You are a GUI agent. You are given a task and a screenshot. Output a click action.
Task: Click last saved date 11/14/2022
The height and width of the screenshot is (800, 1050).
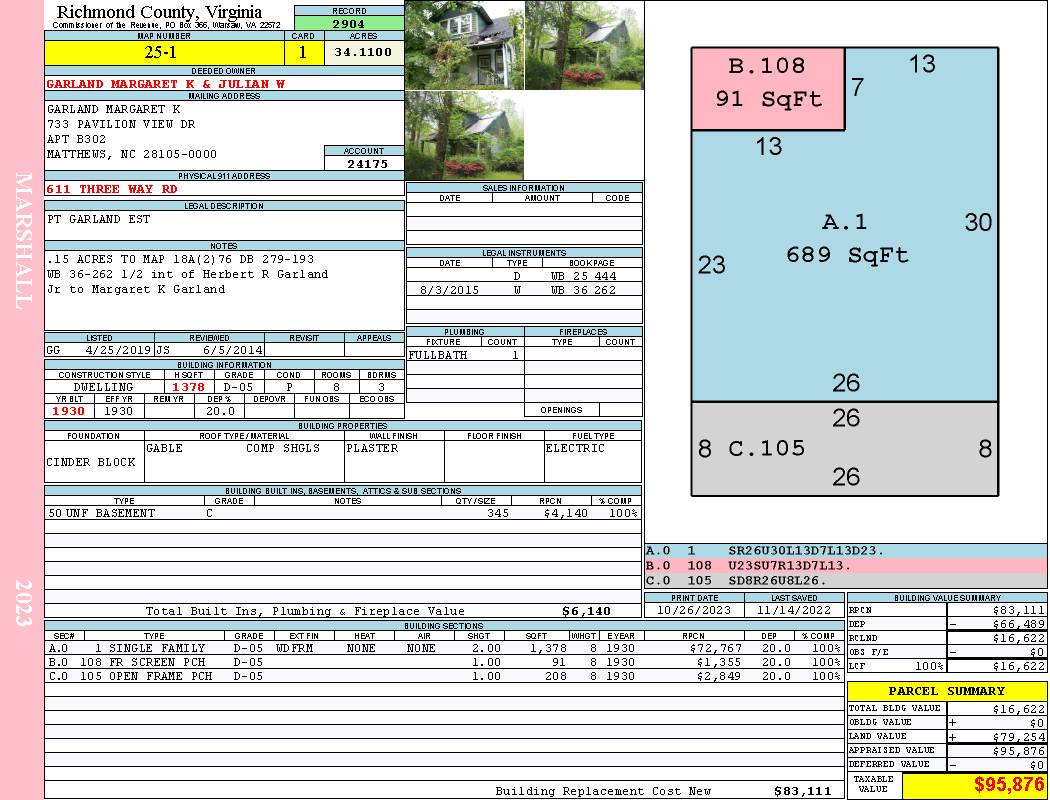coord(794,610)
